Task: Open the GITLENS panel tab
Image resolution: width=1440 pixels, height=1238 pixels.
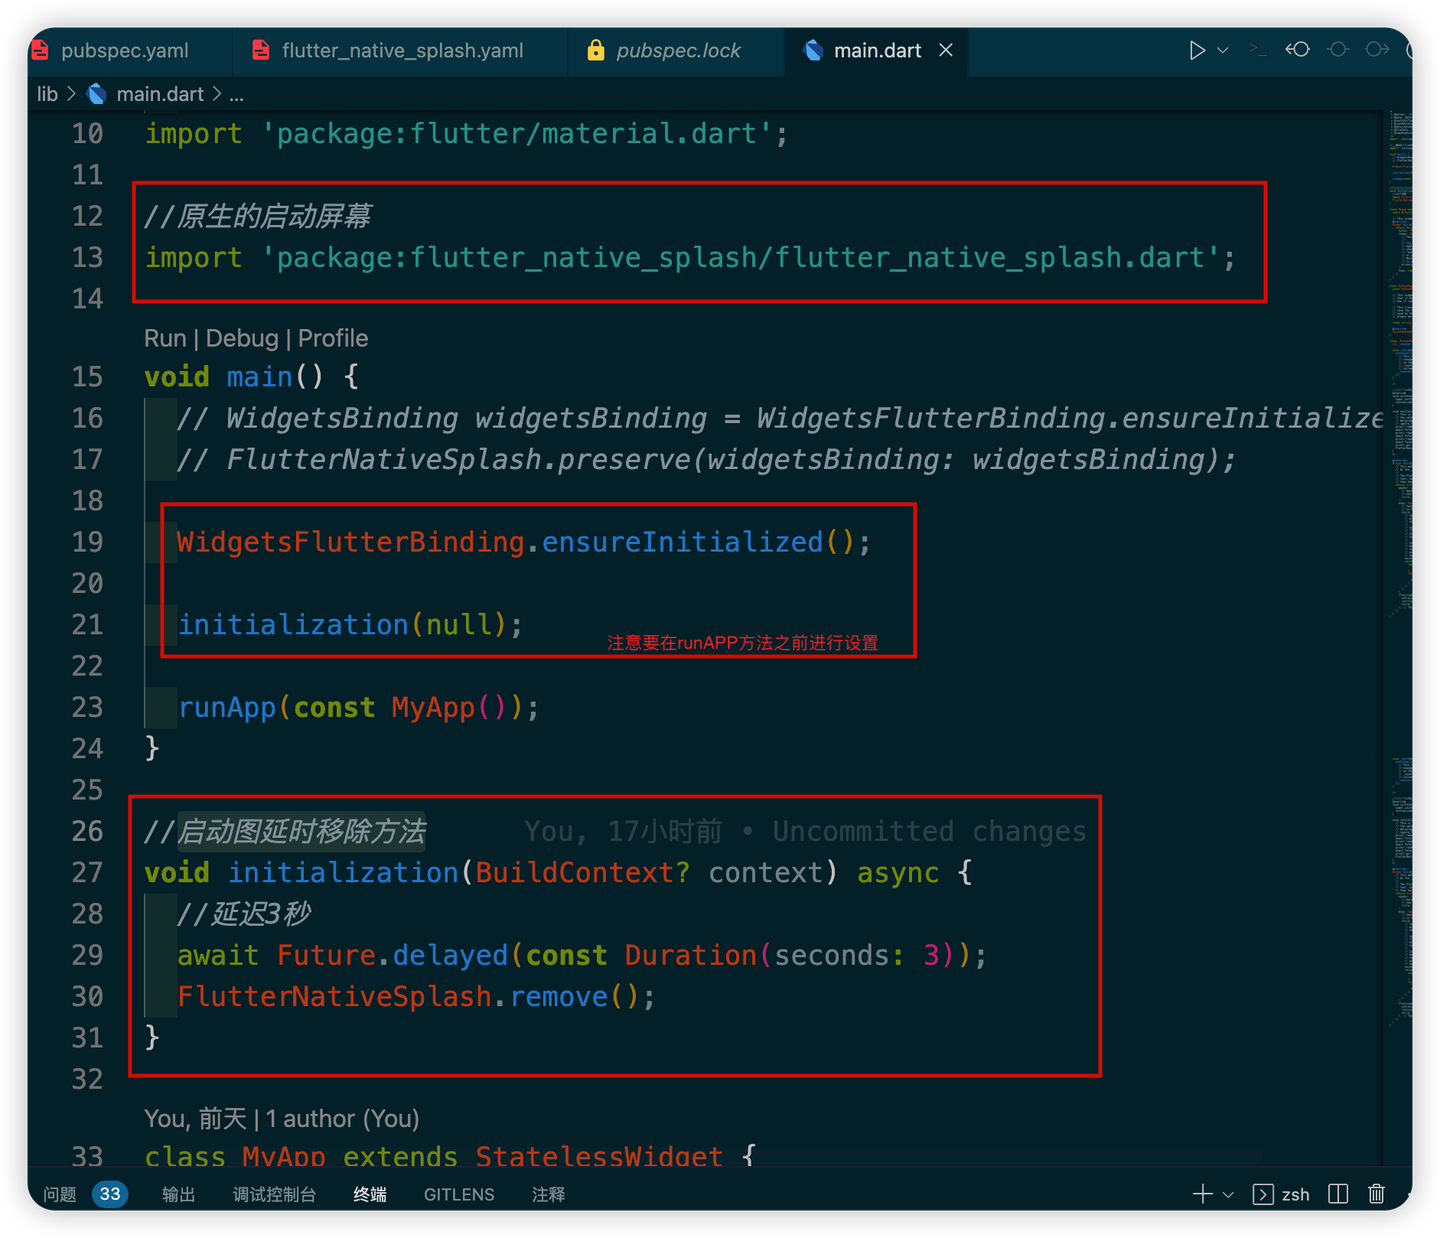Action: tap(459, 1194)
